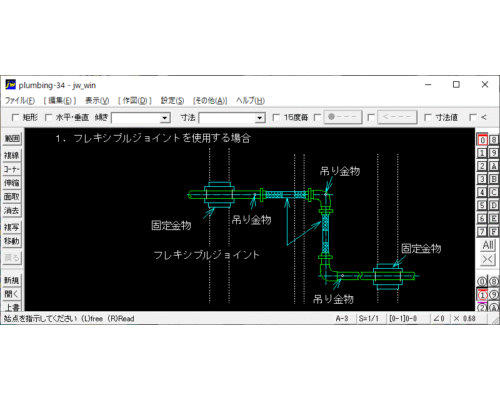This screenshot has width=500, height=400.
Task: Open the 表示(V) menu
Action: (97, 100)
